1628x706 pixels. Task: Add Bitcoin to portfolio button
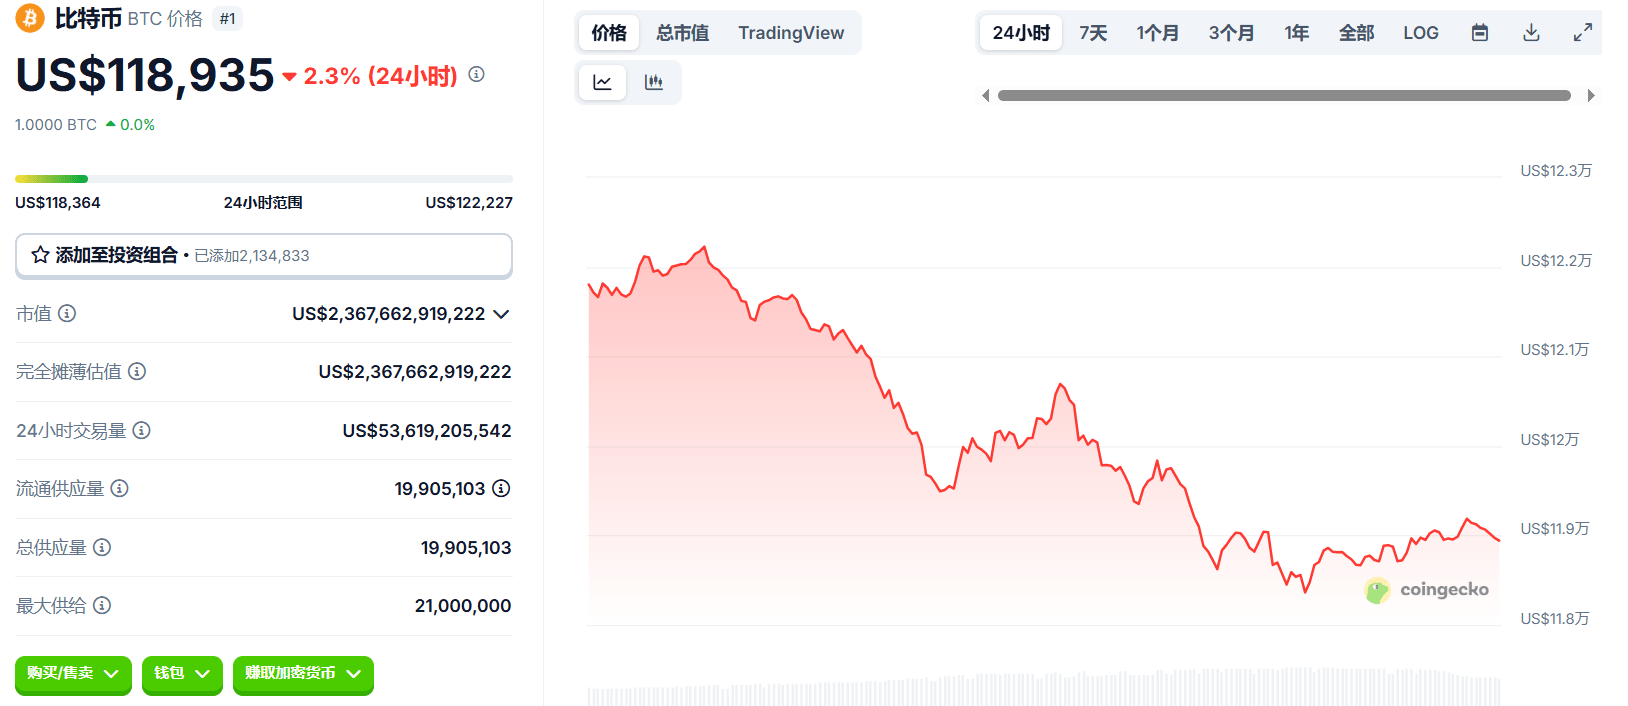tap(264, 256)
